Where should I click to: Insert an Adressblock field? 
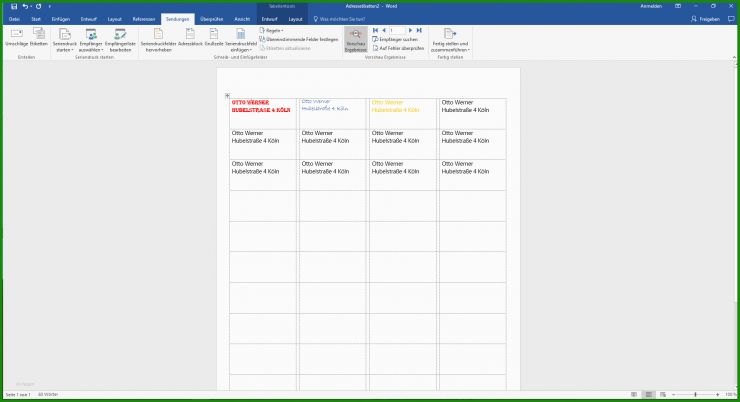point(190,37)
